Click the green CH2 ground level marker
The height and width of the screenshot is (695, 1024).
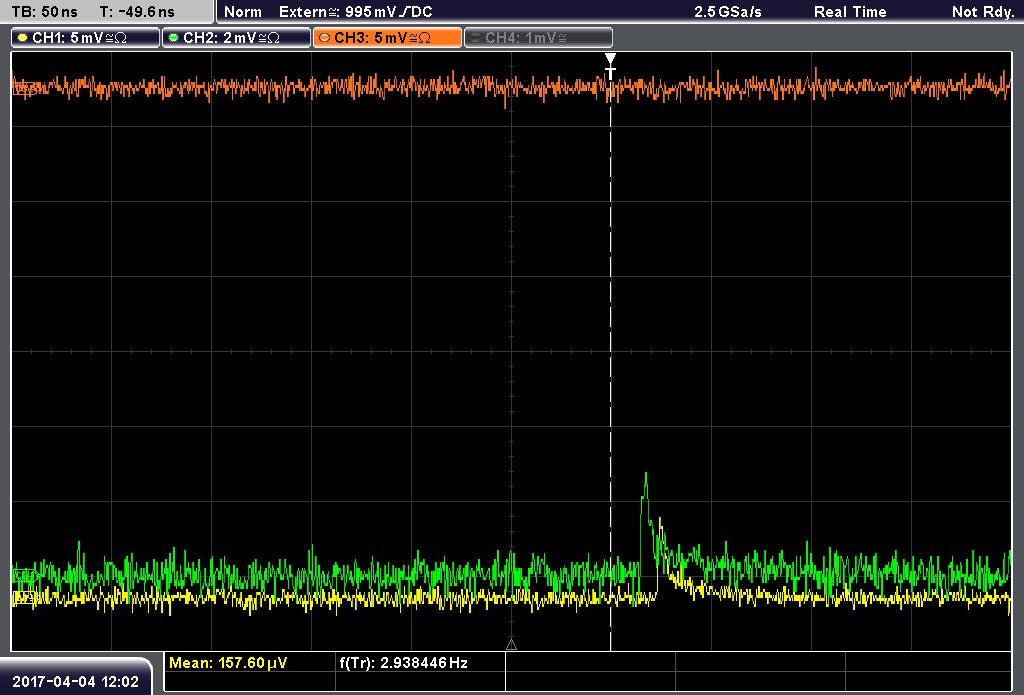pyautogui.click(x=24, y=575)
